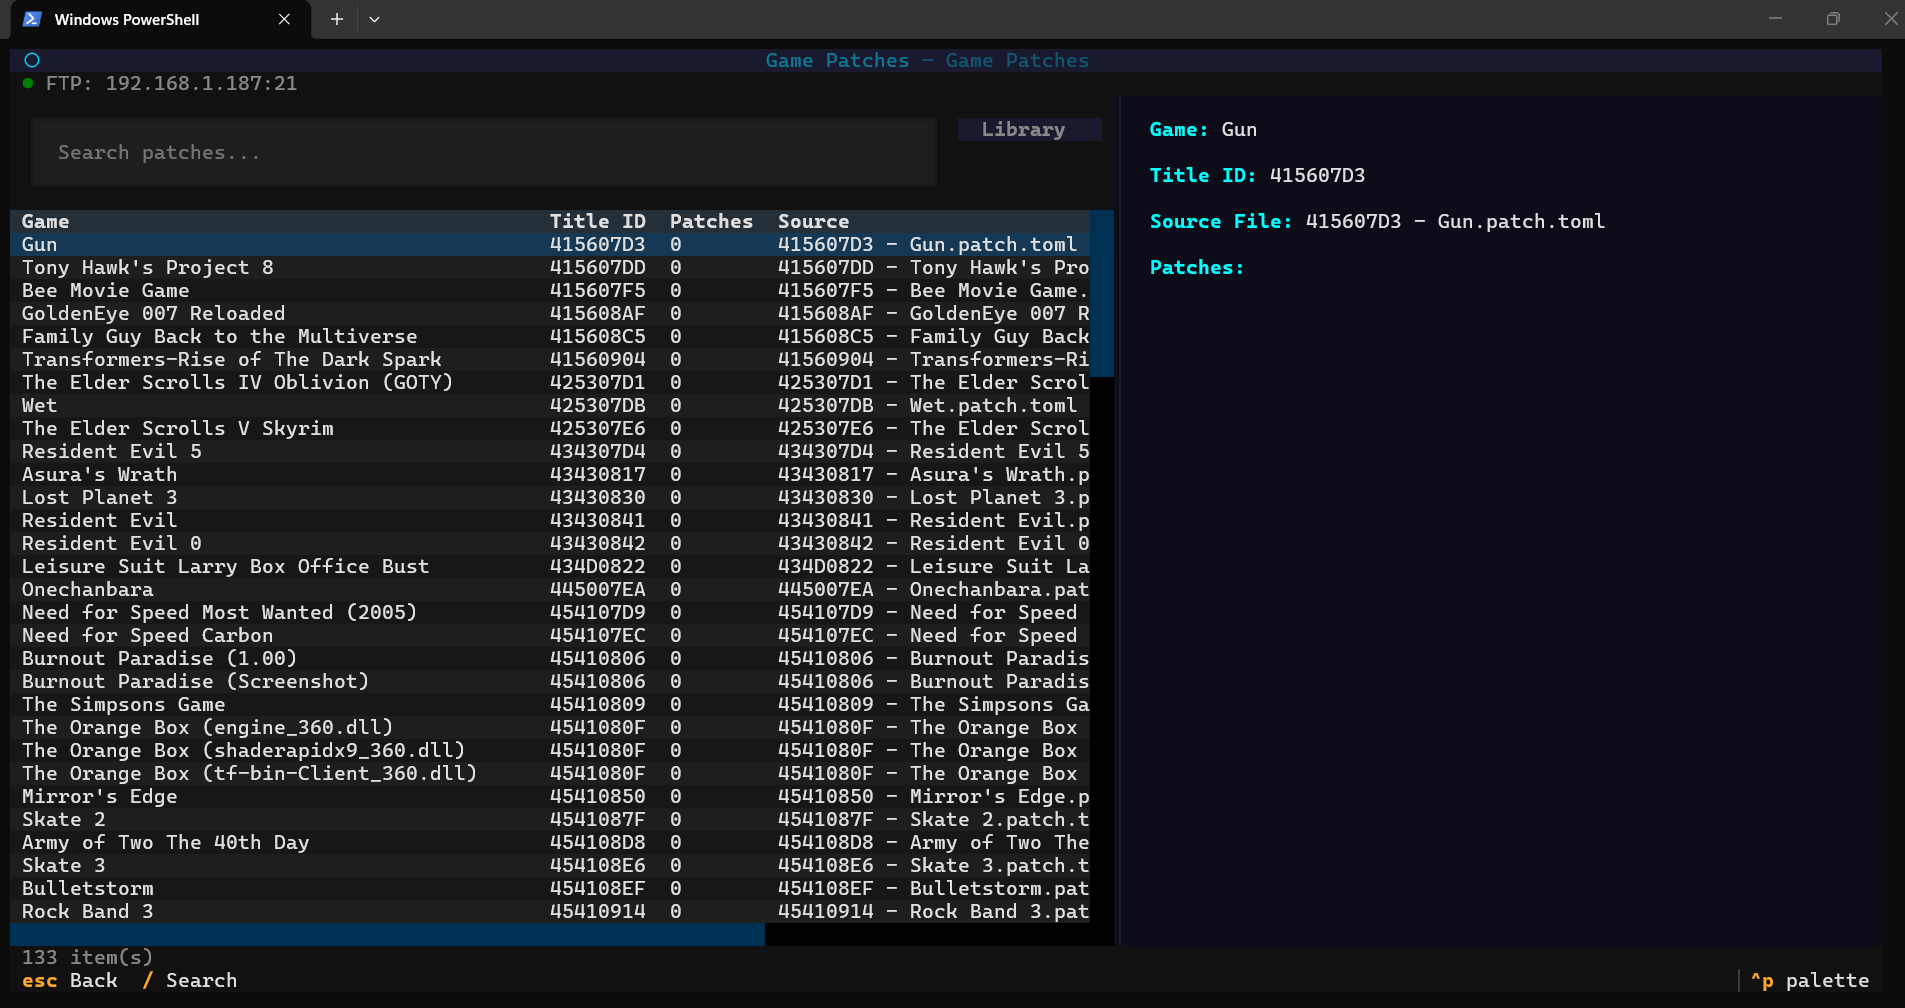The image size is (1905, 1008).
Task: Select the Resident Evil 5 row
Action: 550,451
